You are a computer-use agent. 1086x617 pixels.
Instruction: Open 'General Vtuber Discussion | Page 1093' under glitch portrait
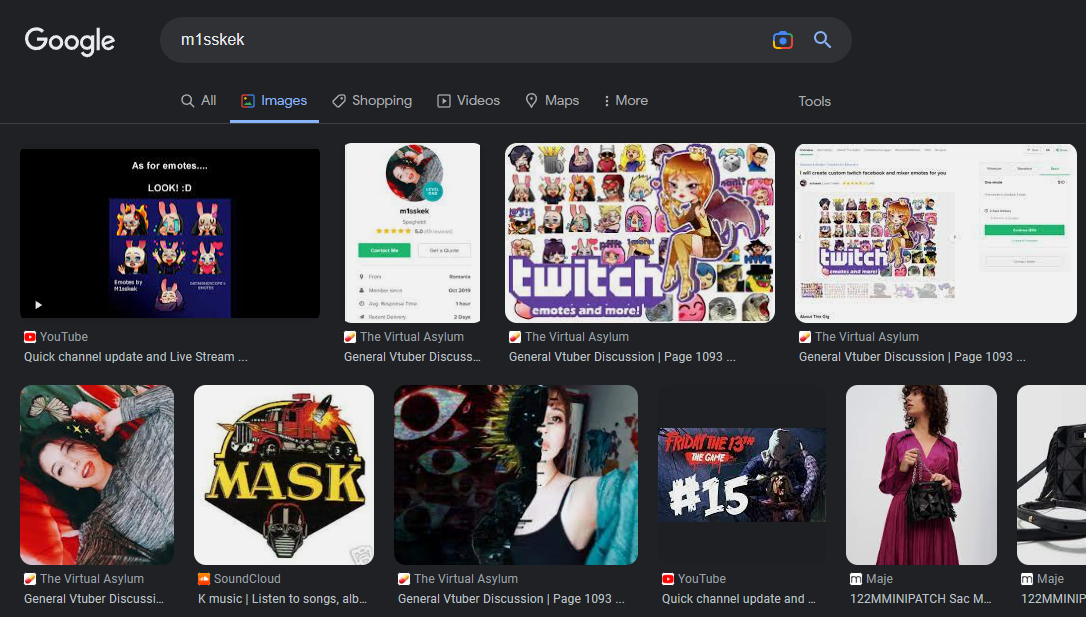point(511,599)
